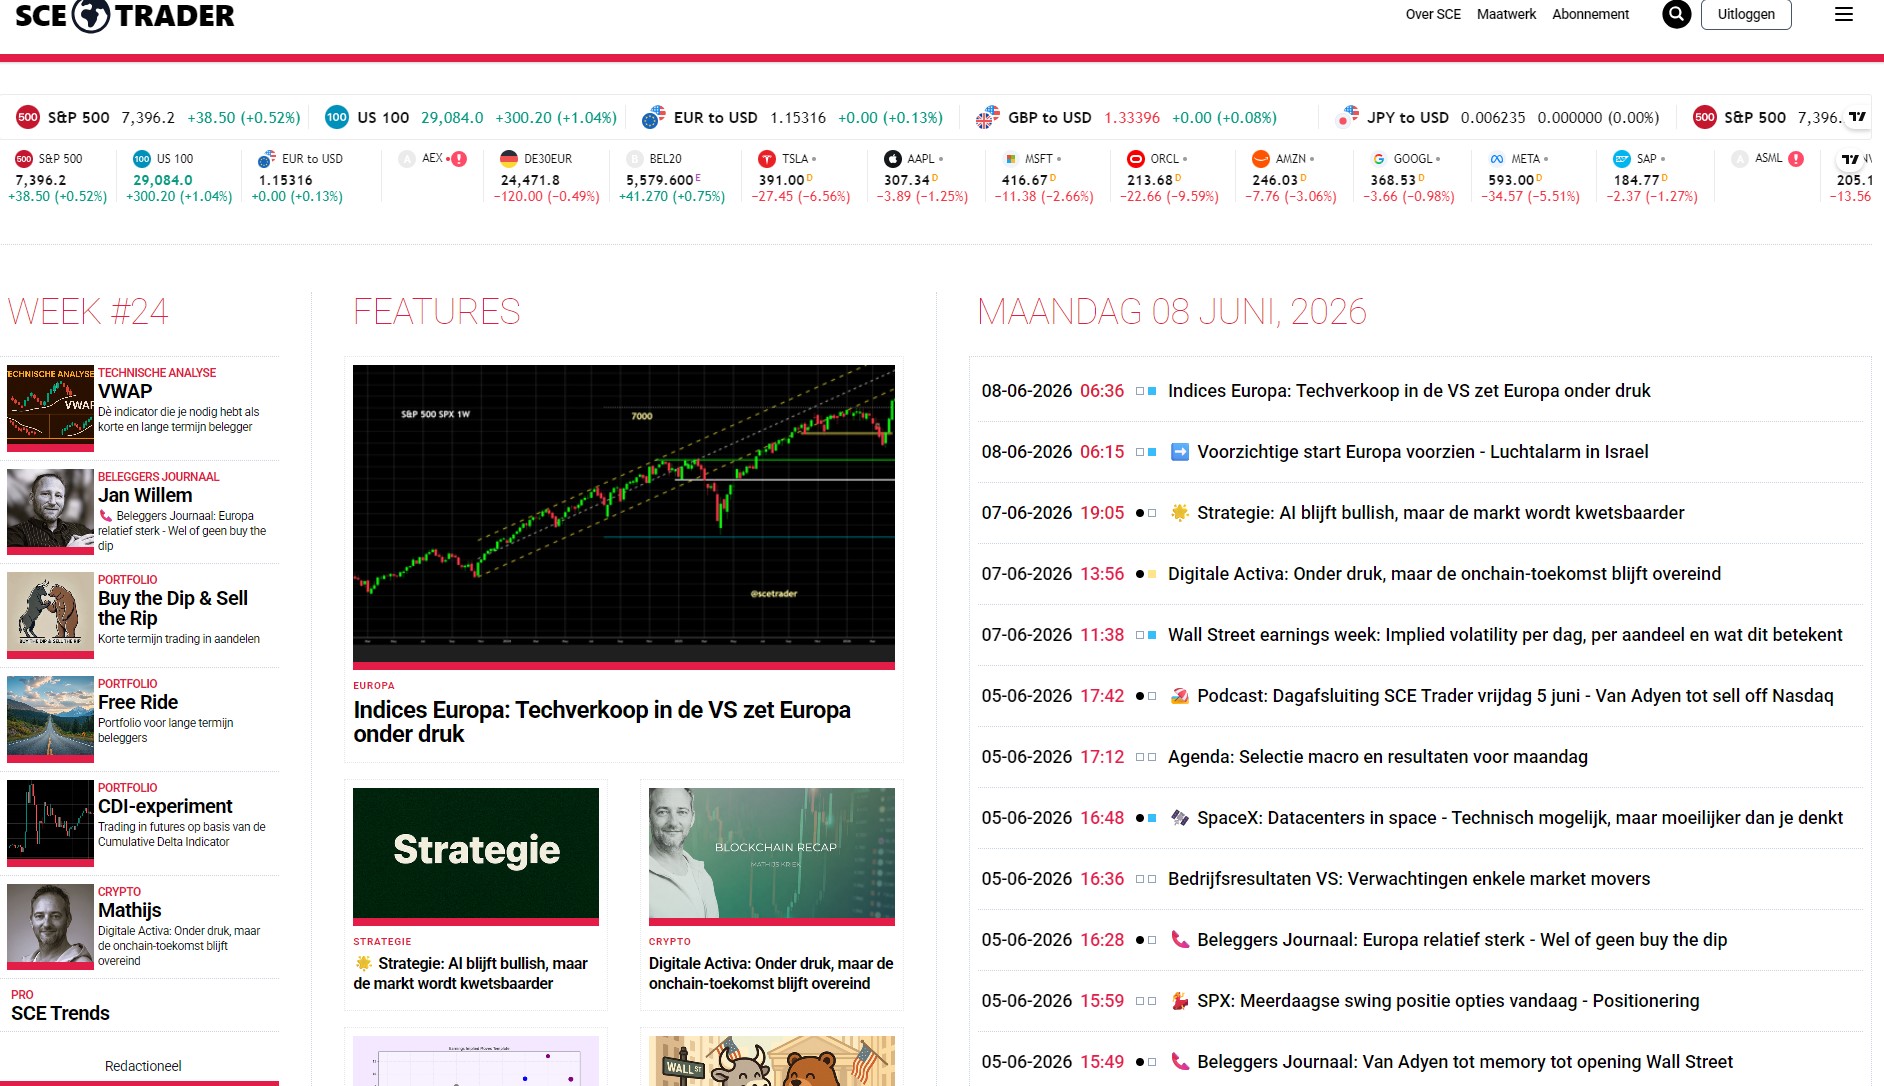Click the Jan Willem portrait thumbnail

[50, 512]
